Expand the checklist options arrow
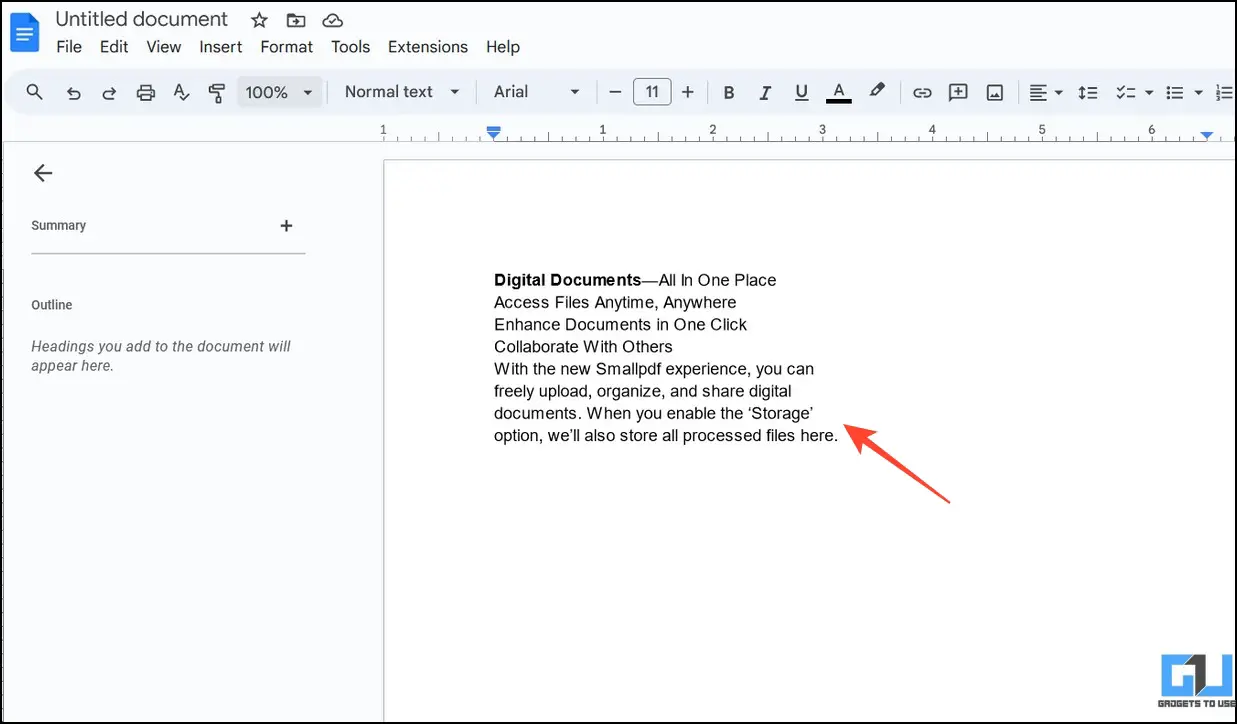This screenshot has width=1237, height=724. click(1149, 93)
